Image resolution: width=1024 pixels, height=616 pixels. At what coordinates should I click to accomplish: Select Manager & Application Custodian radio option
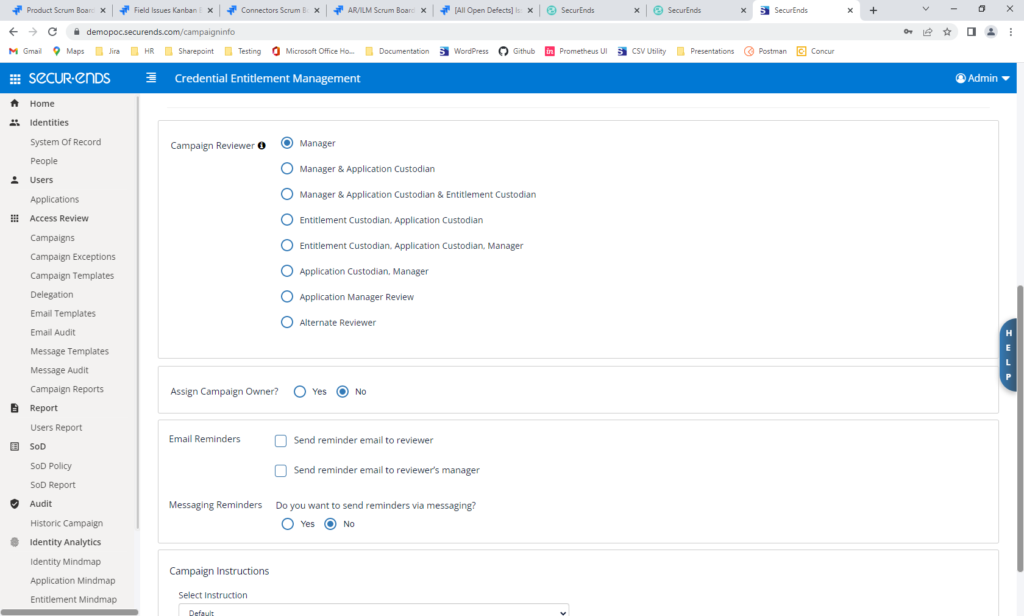287,169
